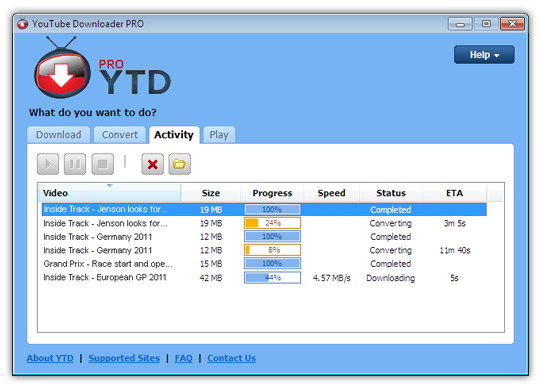Open download folder via folder icon

[179, 164]
